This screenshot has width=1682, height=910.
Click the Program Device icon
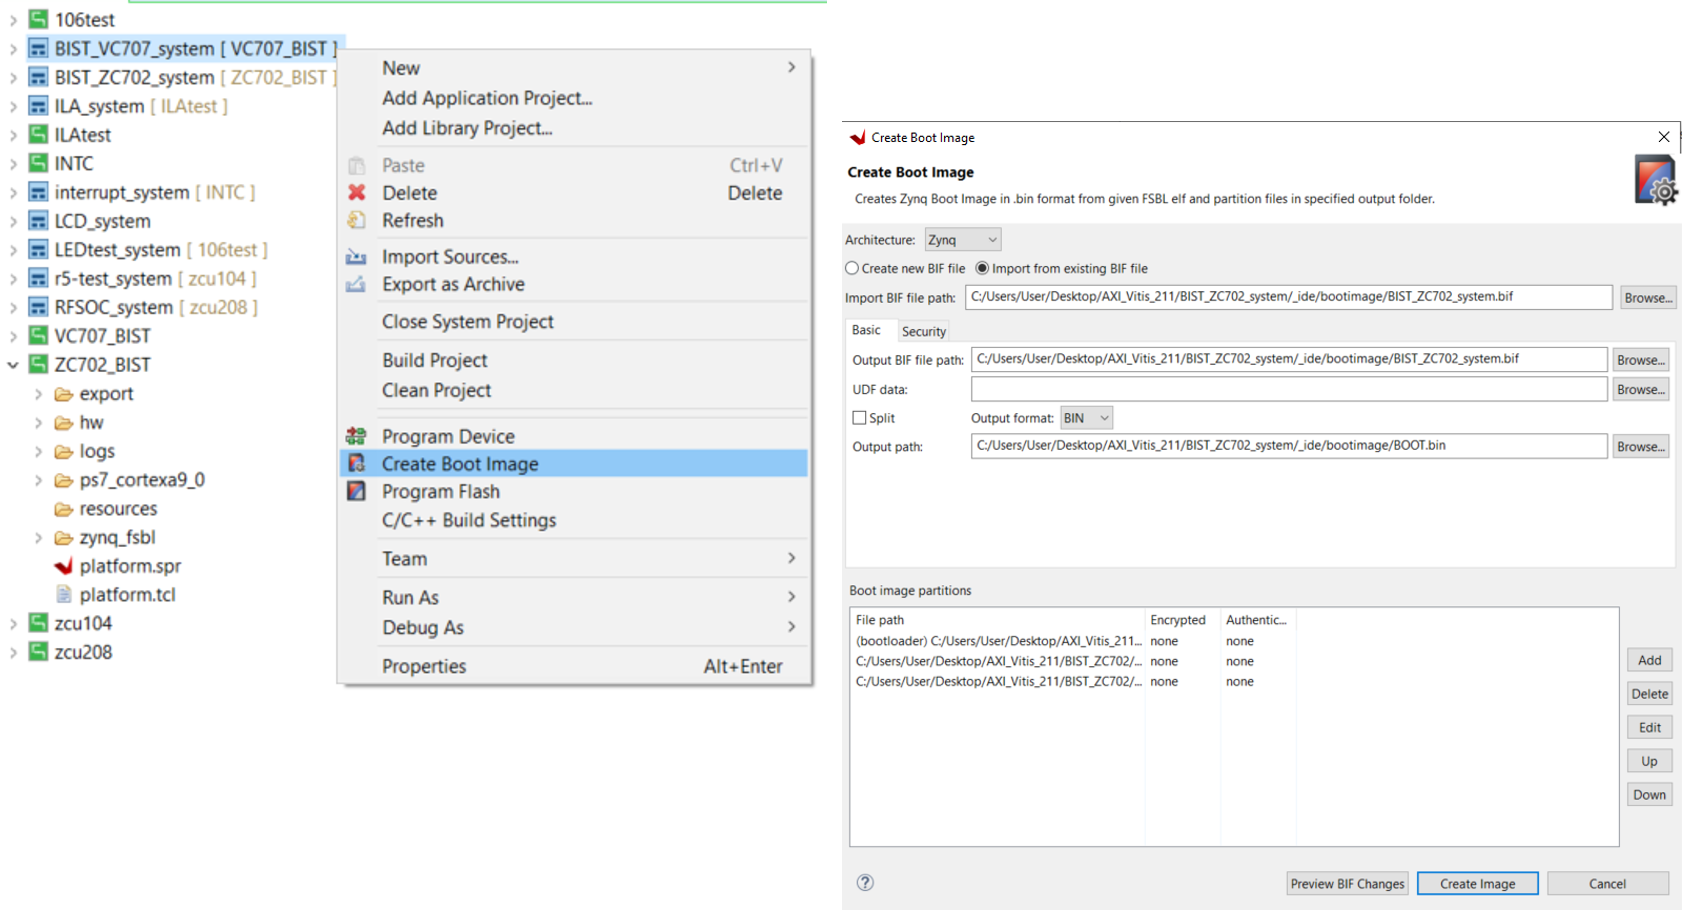pyautogui.click(x=356, y=436)
